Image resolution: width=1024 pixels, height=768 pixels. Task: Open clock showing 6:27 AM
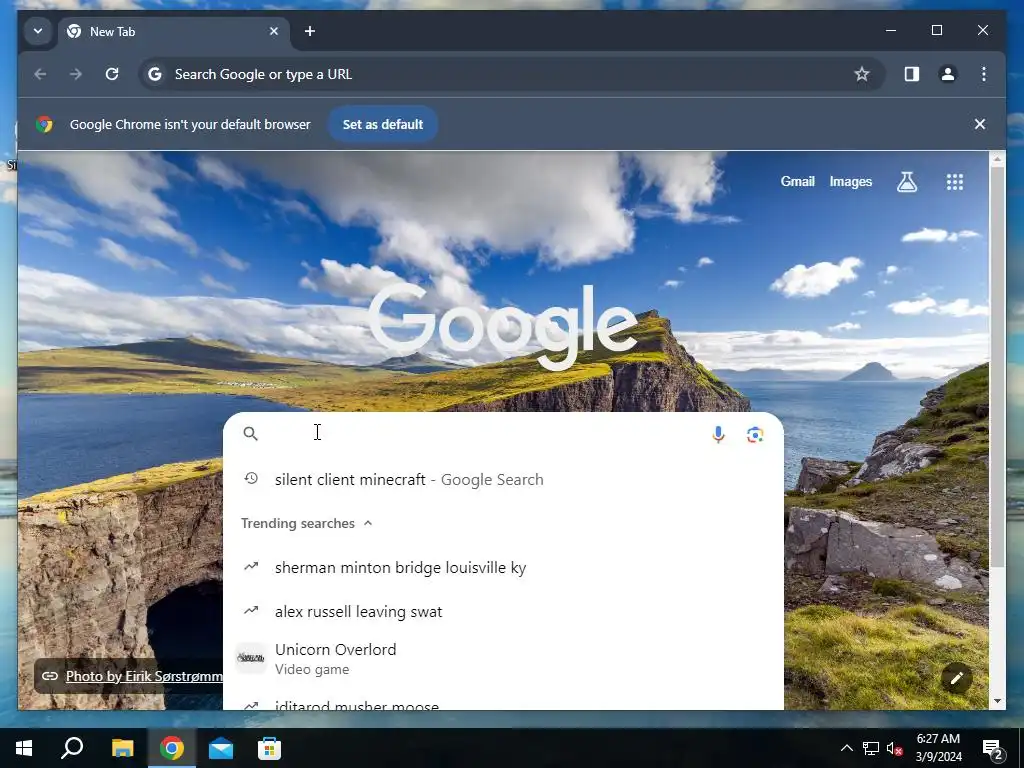click(x=938, y=748)
